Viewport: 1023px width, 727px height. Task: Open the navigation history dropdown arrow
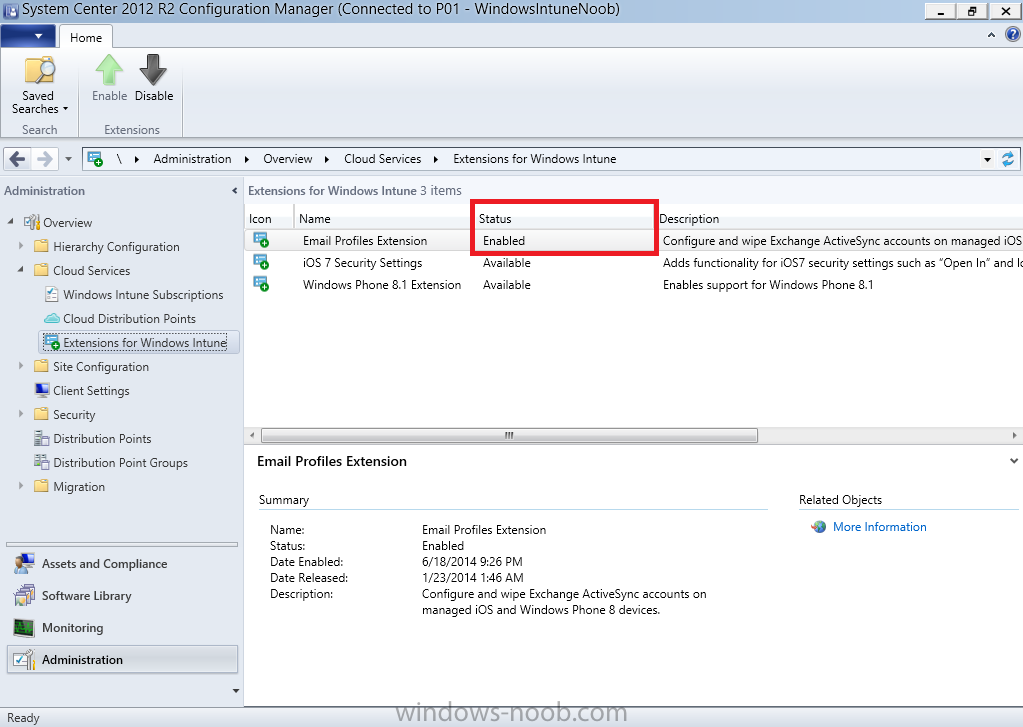point(68,159)
